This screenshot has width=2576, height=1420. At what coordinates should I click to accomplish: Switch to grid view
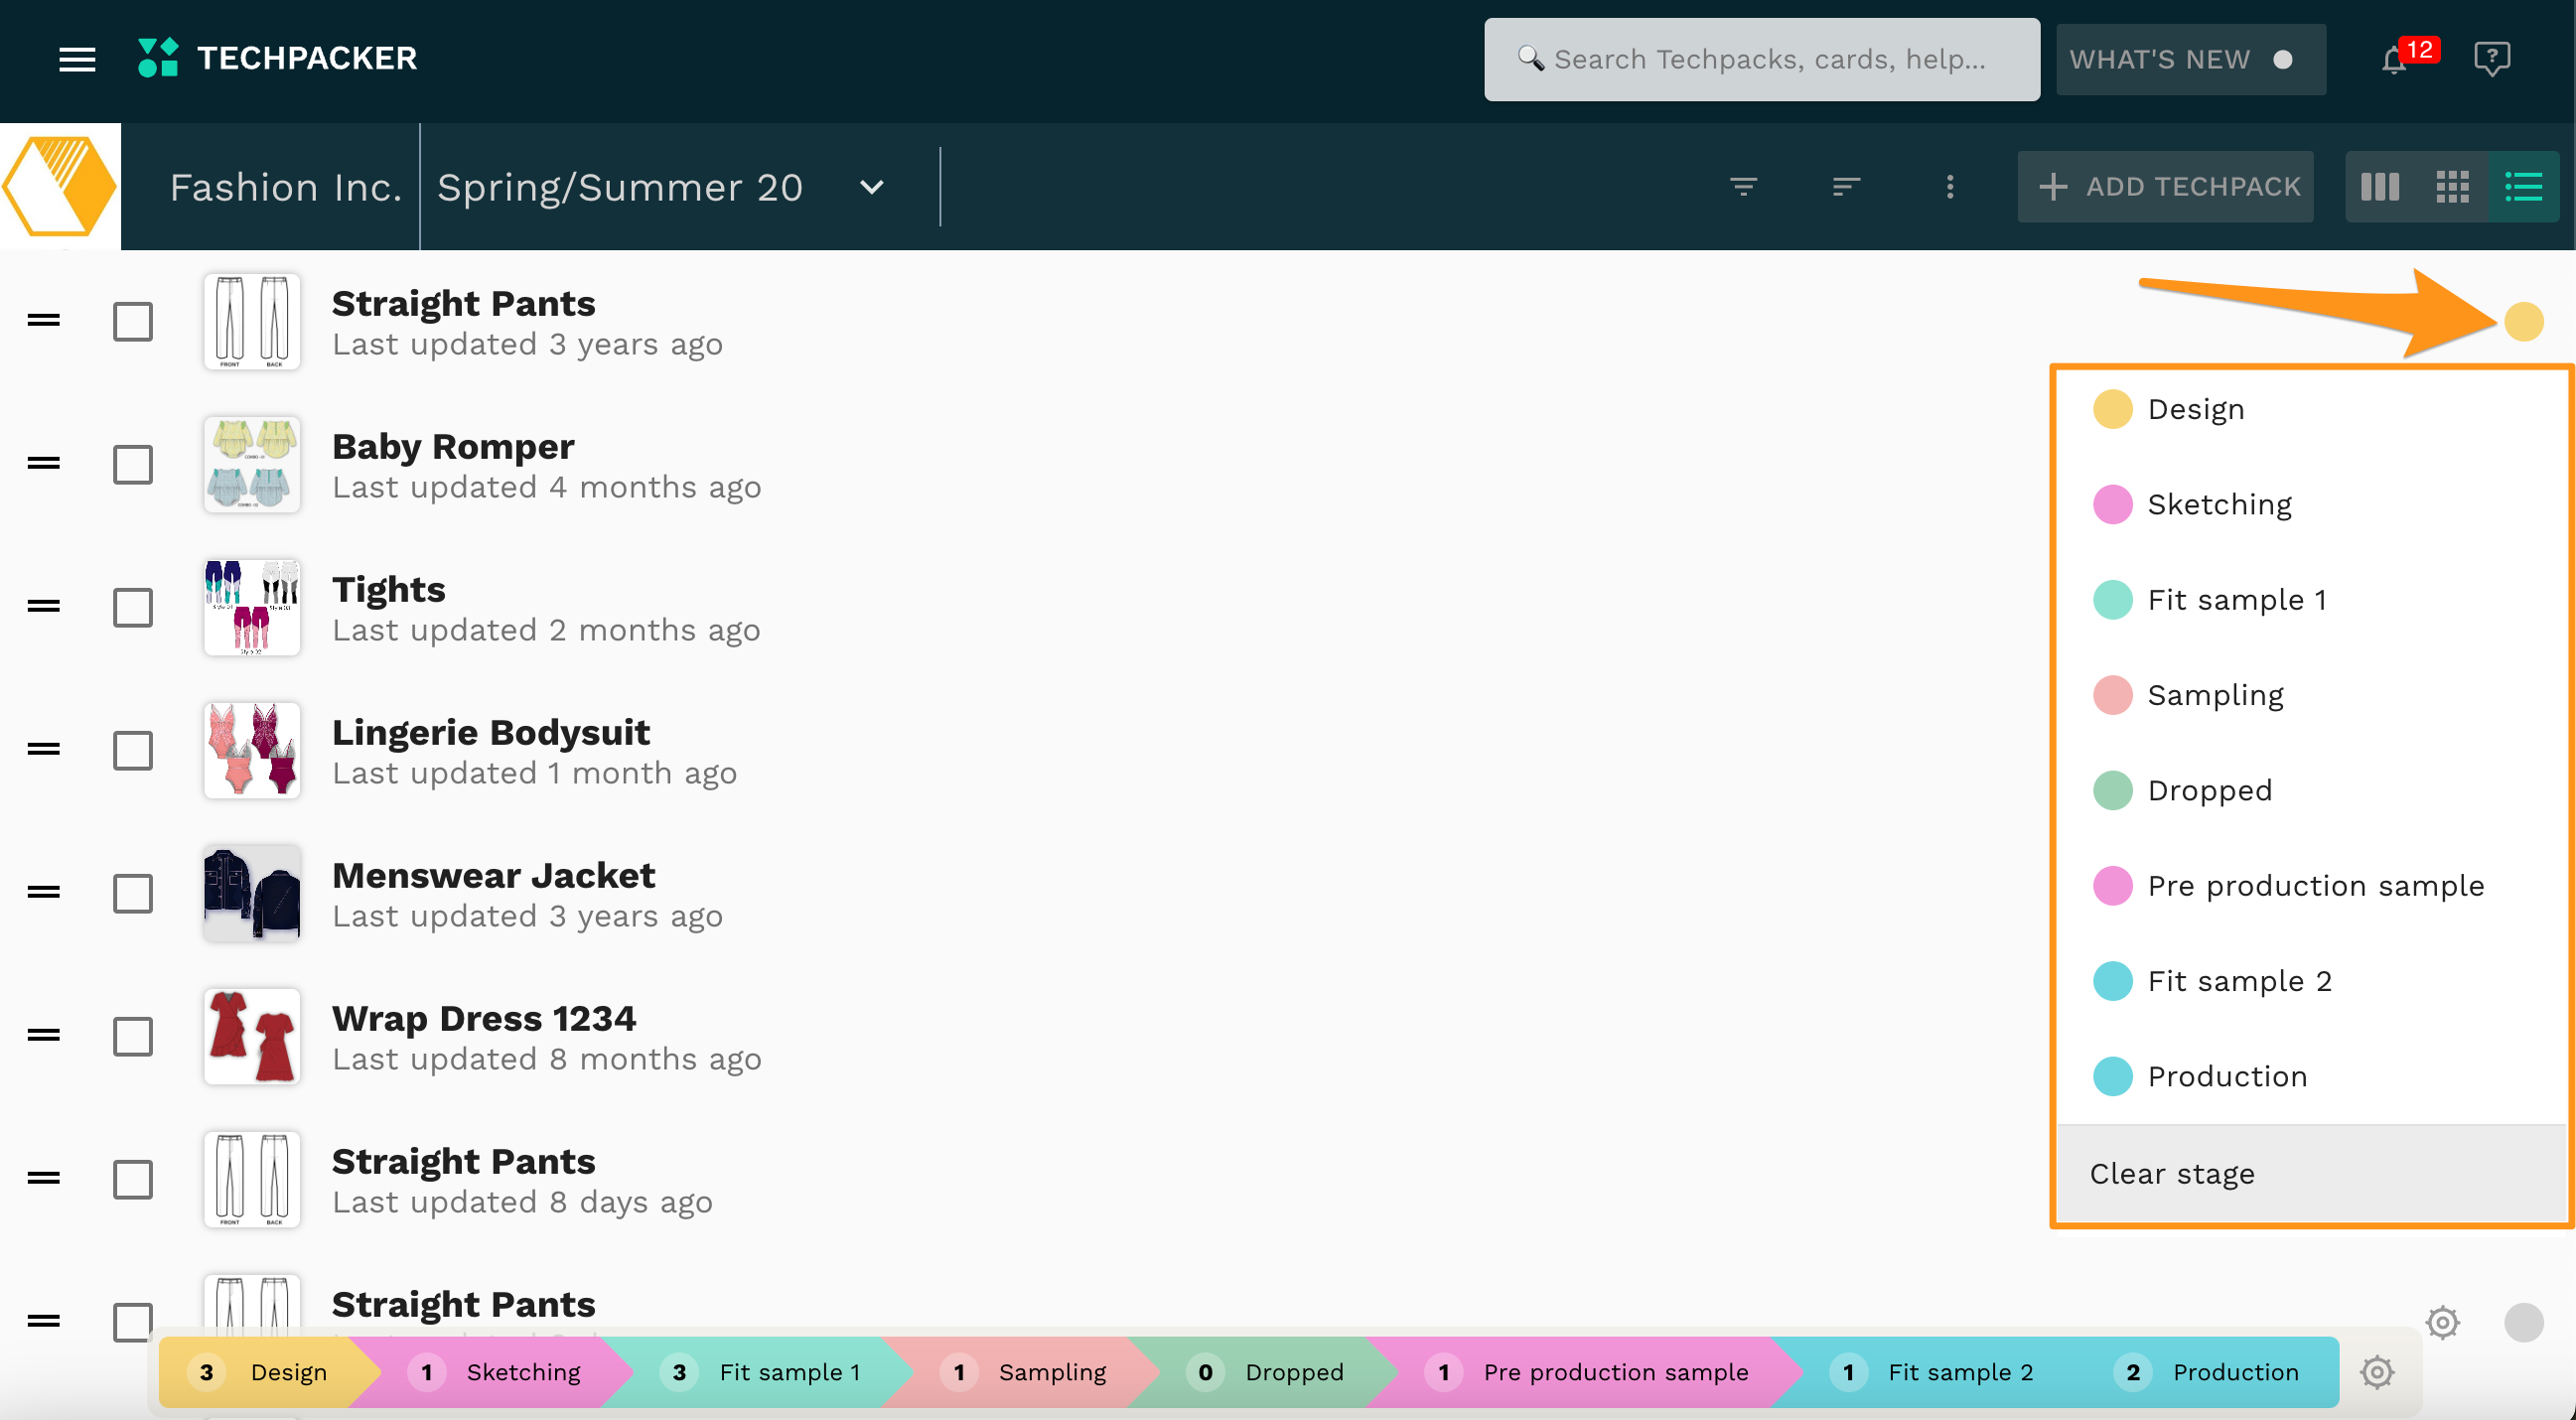pos(2452,187)
